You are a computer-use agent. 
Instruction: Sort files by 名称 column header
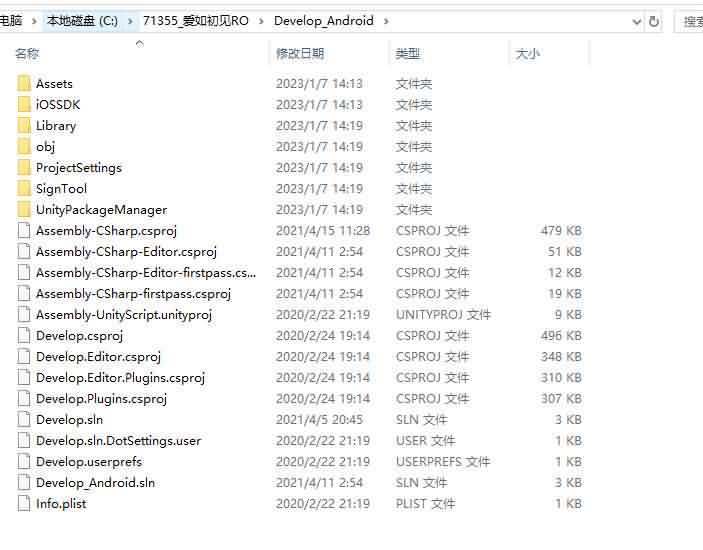tap(28, 54)
